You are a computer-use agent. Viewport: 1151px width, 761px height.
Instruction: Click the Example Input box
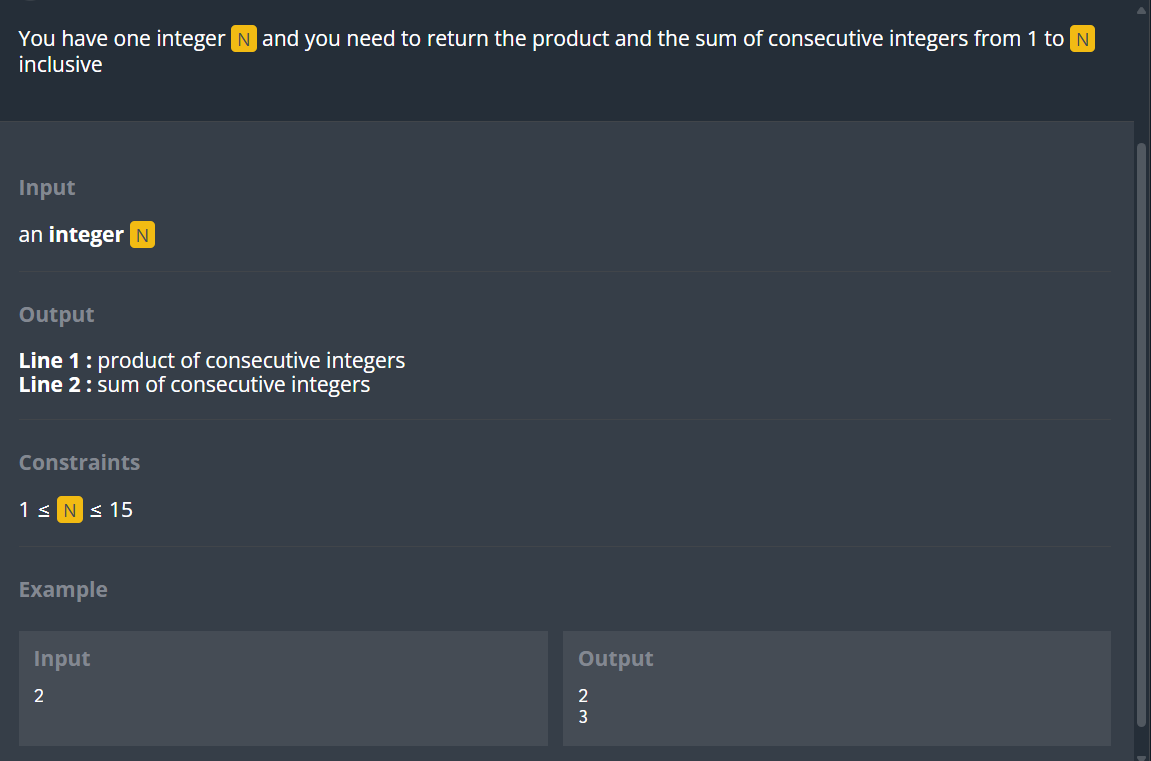click(283, 688)
